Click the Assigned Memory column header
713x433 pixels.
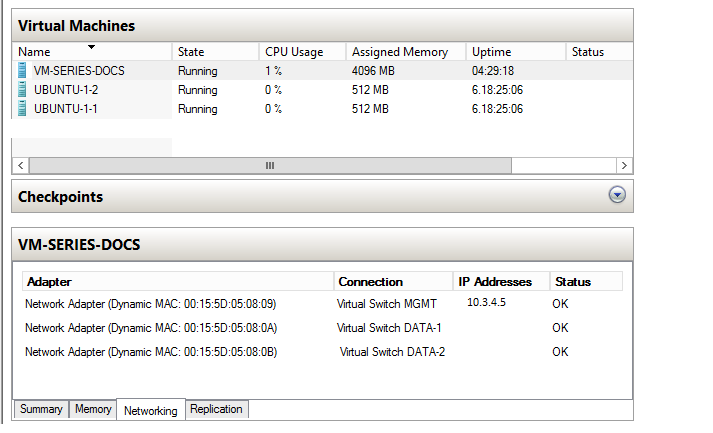(x=400, y=52)
